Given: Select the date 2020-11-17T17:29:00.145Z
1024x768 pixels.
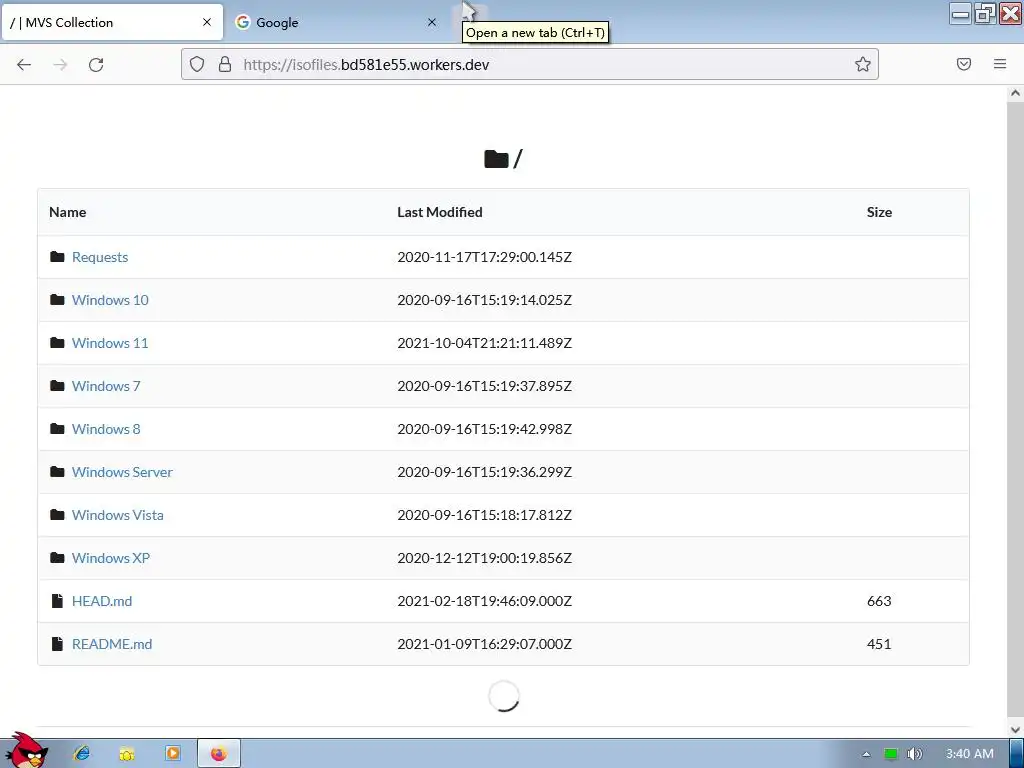Looking at the screenshot, I should [x=485, y=257].
